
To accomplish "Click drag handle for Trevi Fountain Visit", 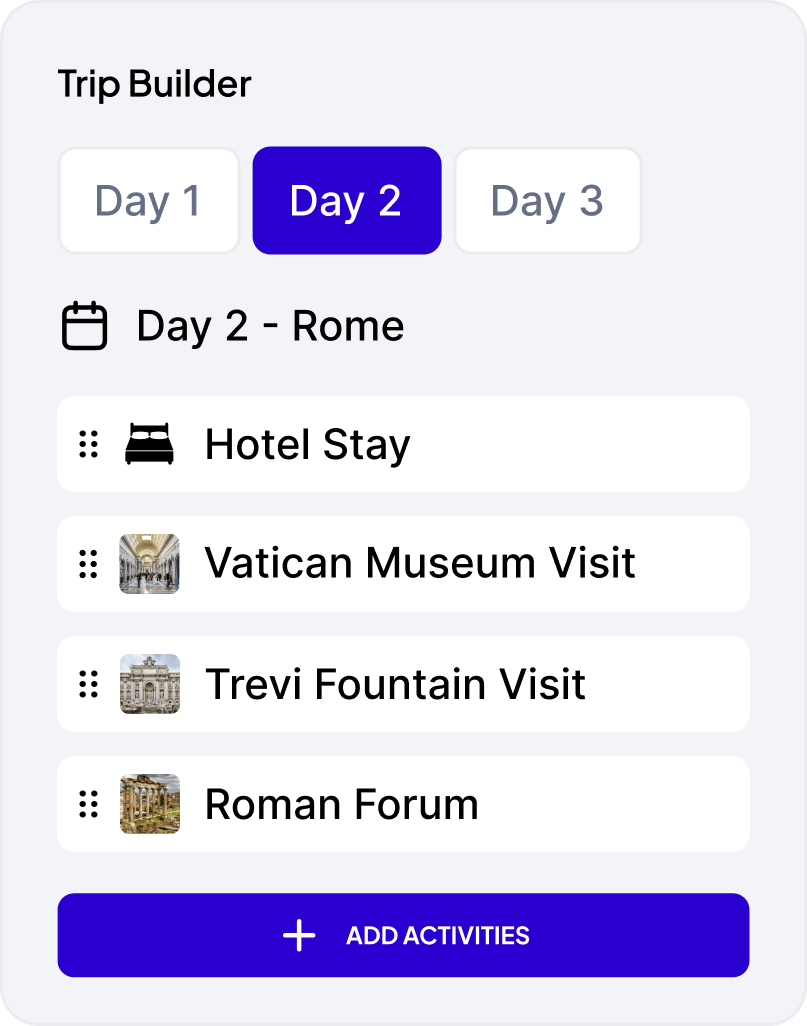I will [89, 684].
